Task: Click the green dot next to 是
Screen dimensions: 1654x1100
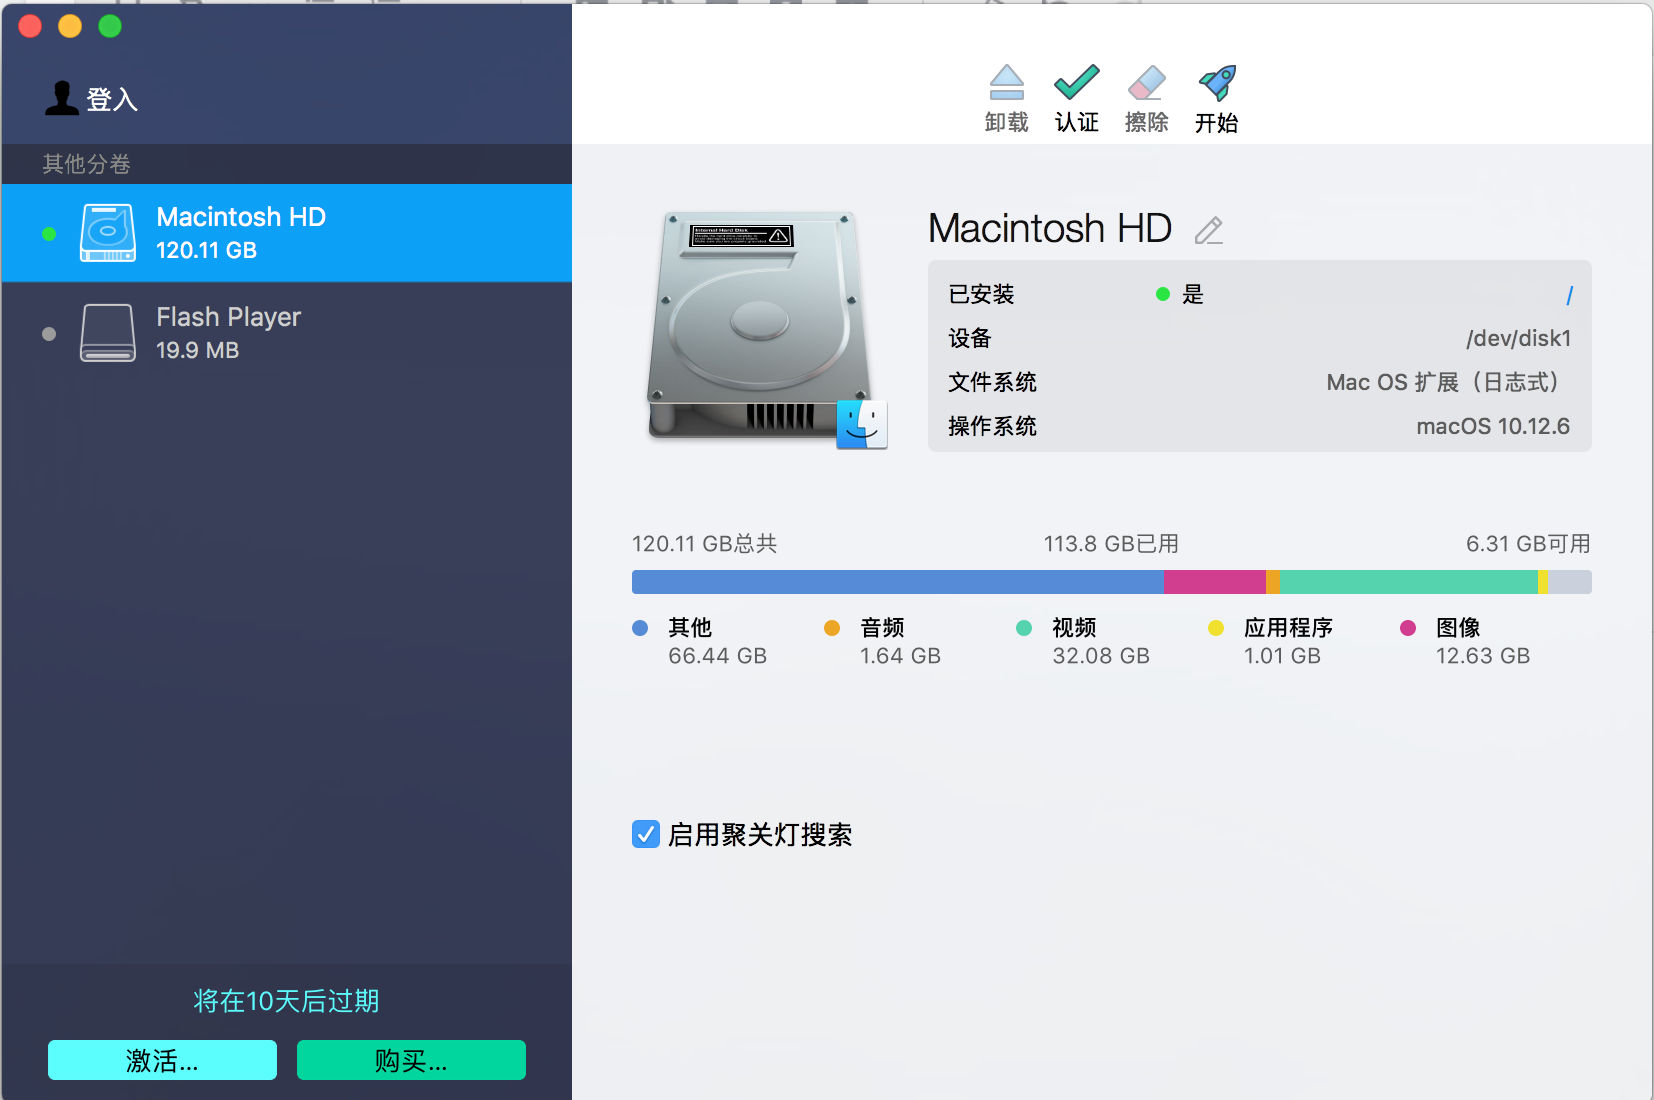Action: tap(1163, 294)
